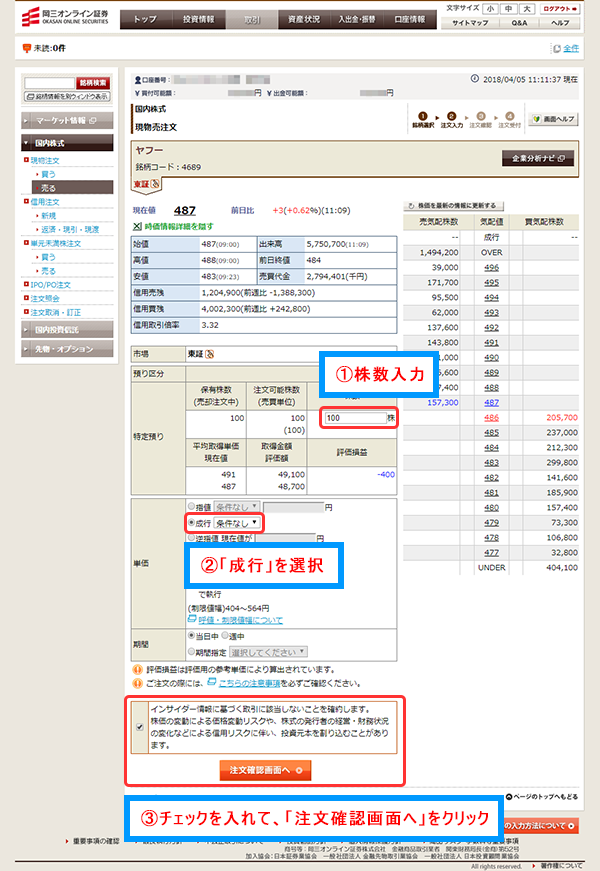Click 重要事項の確認 footer link
600x871 pixels.
[95, 841]
